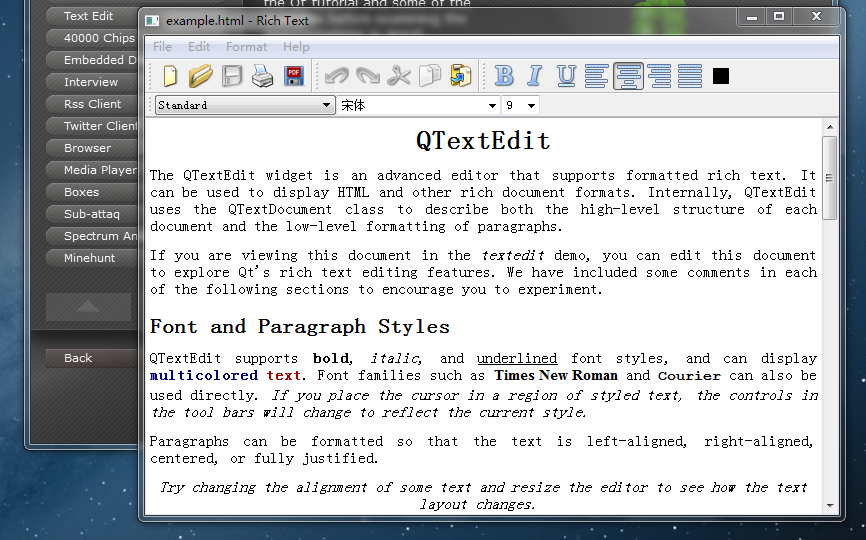Open a file with the folder icon

point(200,76)
